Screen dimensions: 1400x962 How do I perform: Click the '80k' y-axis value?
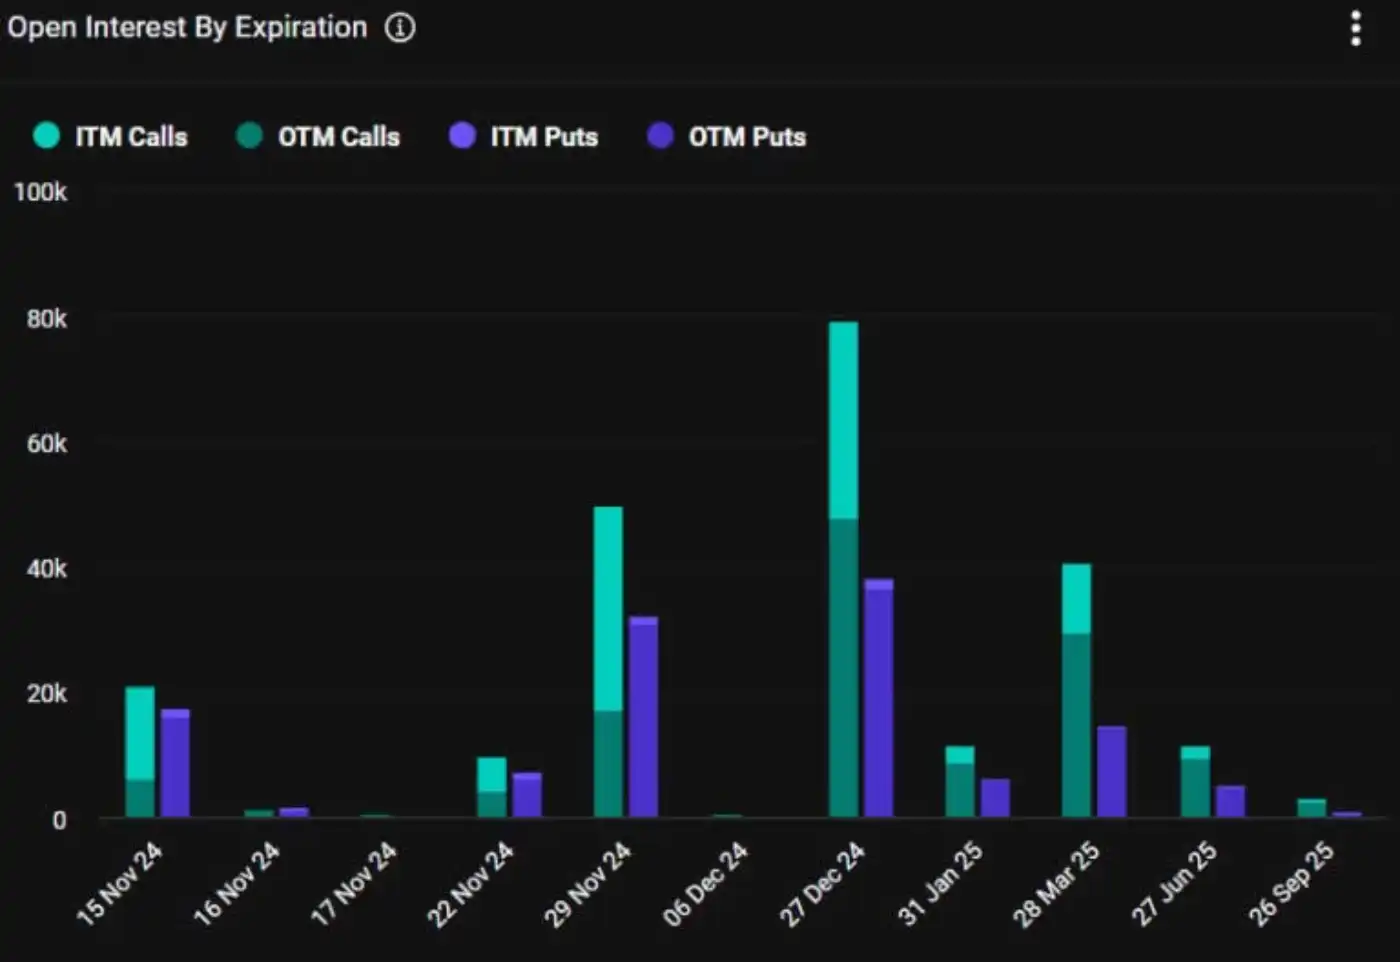47,319
